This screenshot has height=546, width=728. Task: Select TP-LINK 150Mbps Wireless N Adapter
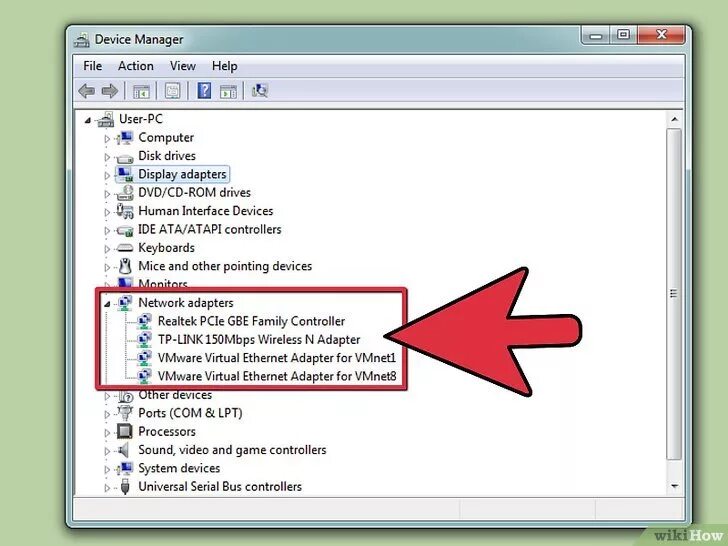coord(259,339)
